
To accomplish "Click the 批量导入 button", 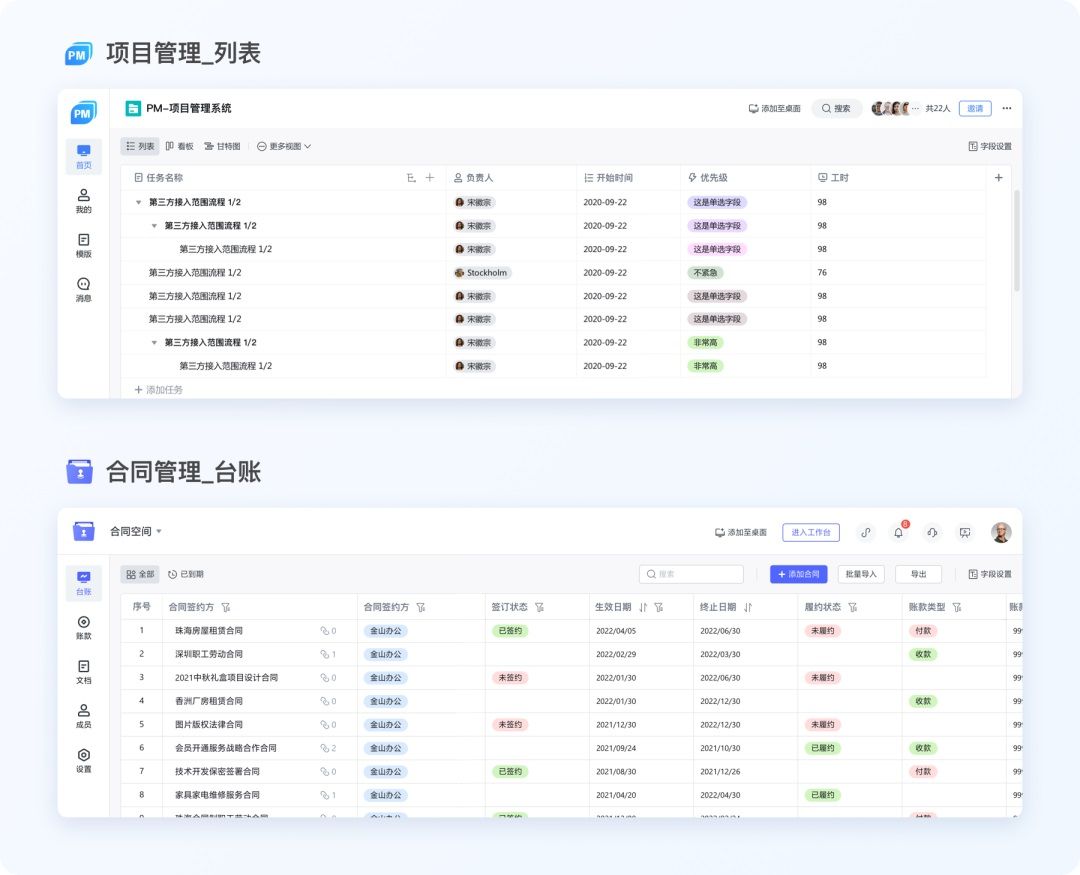I will [861, 574].
